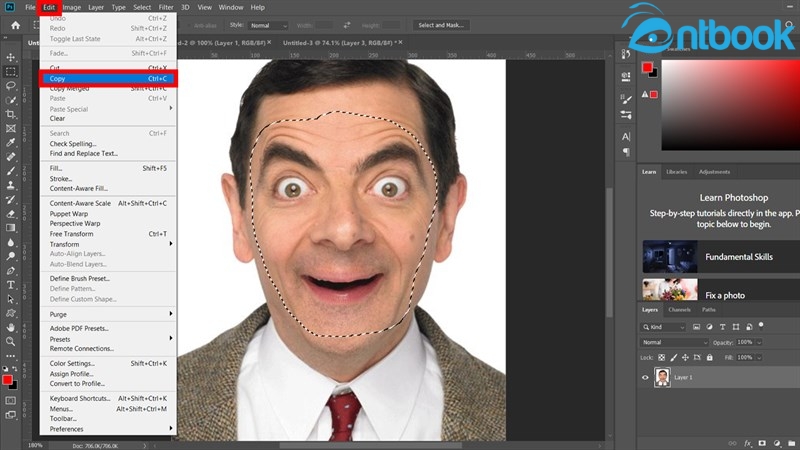Select the Healing Brush tool

(10, 157)
